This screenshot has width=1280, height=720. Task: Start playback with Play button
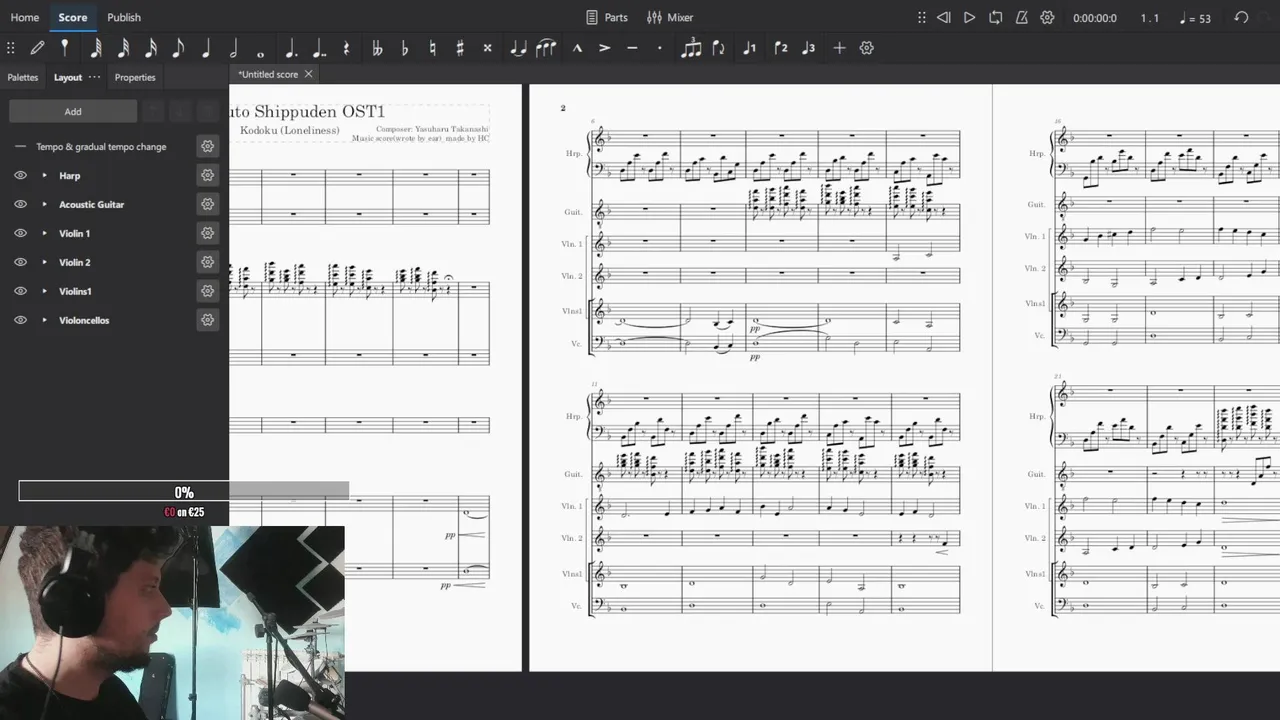click(x=969, y=17)
